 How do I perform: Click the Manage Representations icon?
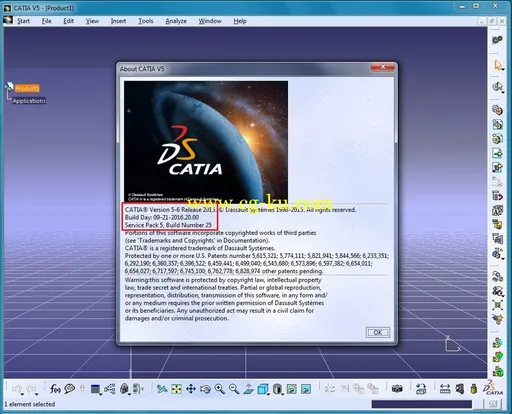[497, 239]
